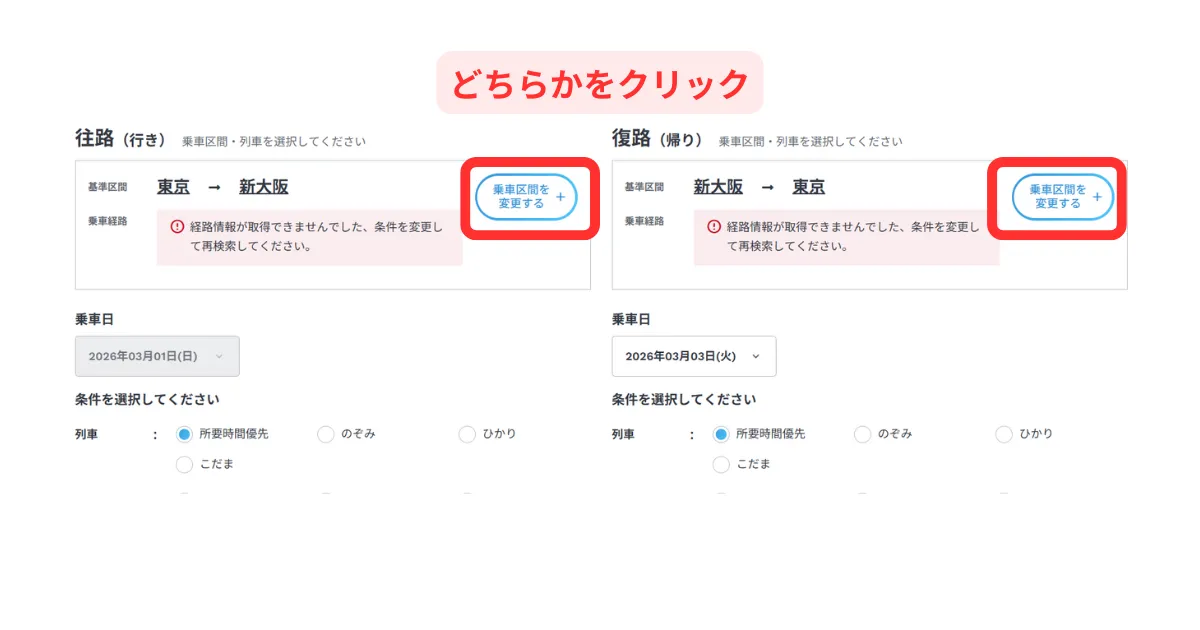Viewport: 1200px width, 630px height.
Task: Choose こだま radio for outbound train
Action: pyautogui.click(x=184, y=464)
